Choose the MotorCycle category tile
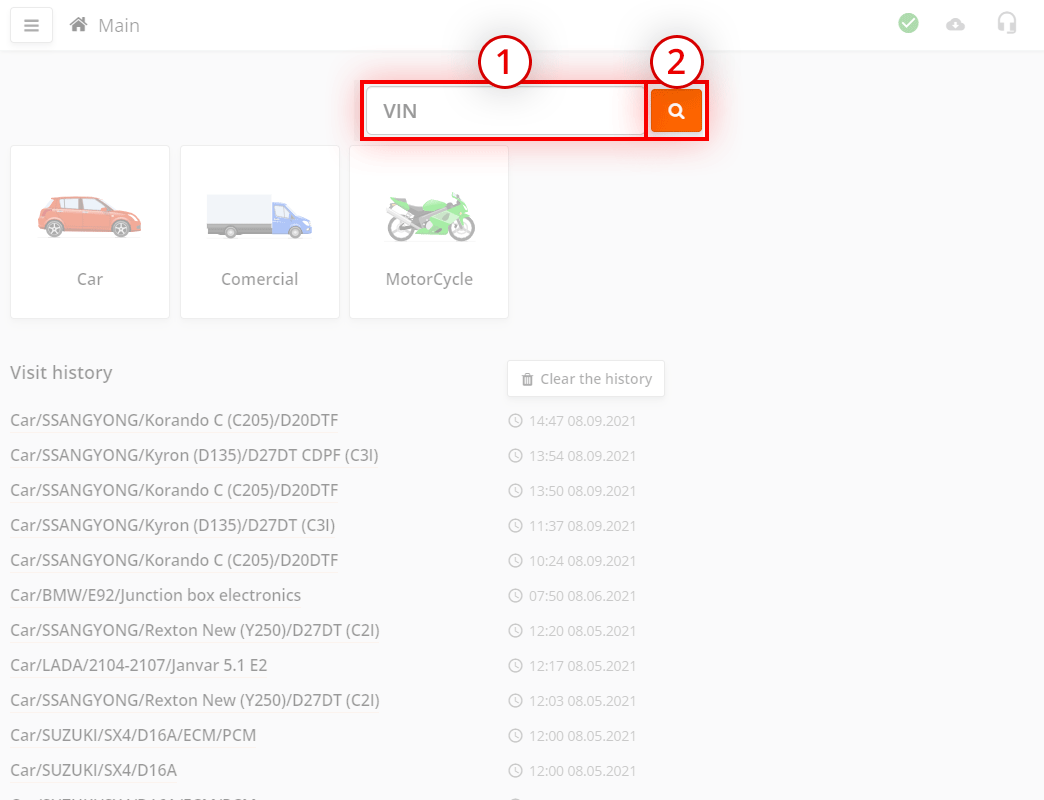The image size is (1044, 800). pos(429,232)
